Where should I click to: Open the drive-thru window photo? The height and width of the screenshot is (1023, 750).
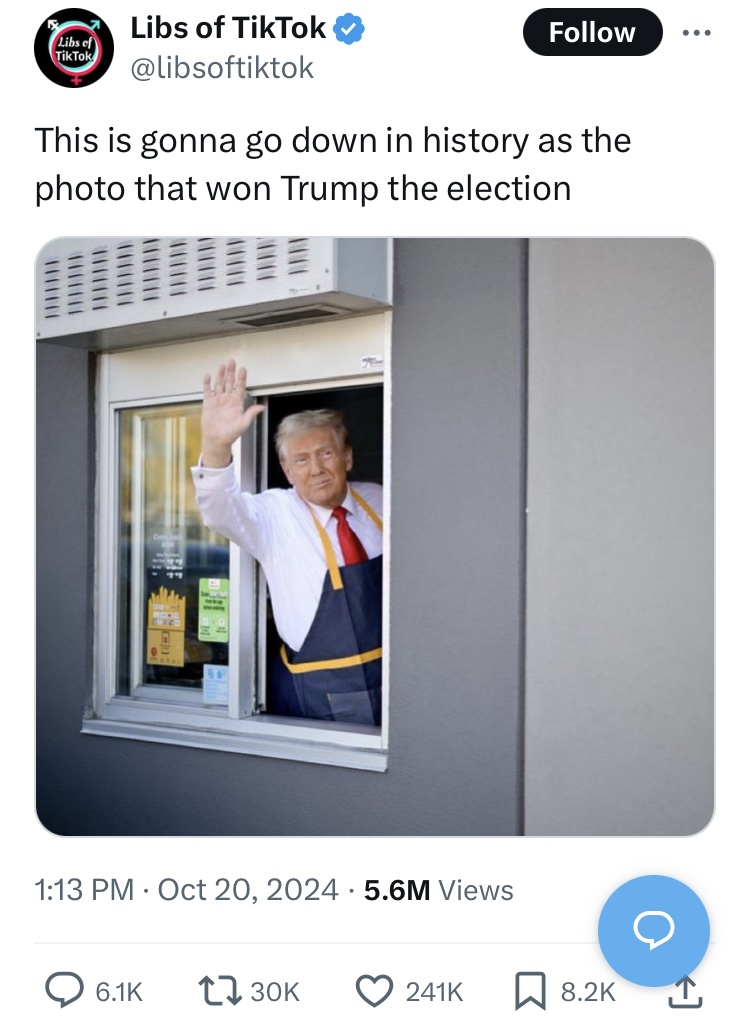374,536
